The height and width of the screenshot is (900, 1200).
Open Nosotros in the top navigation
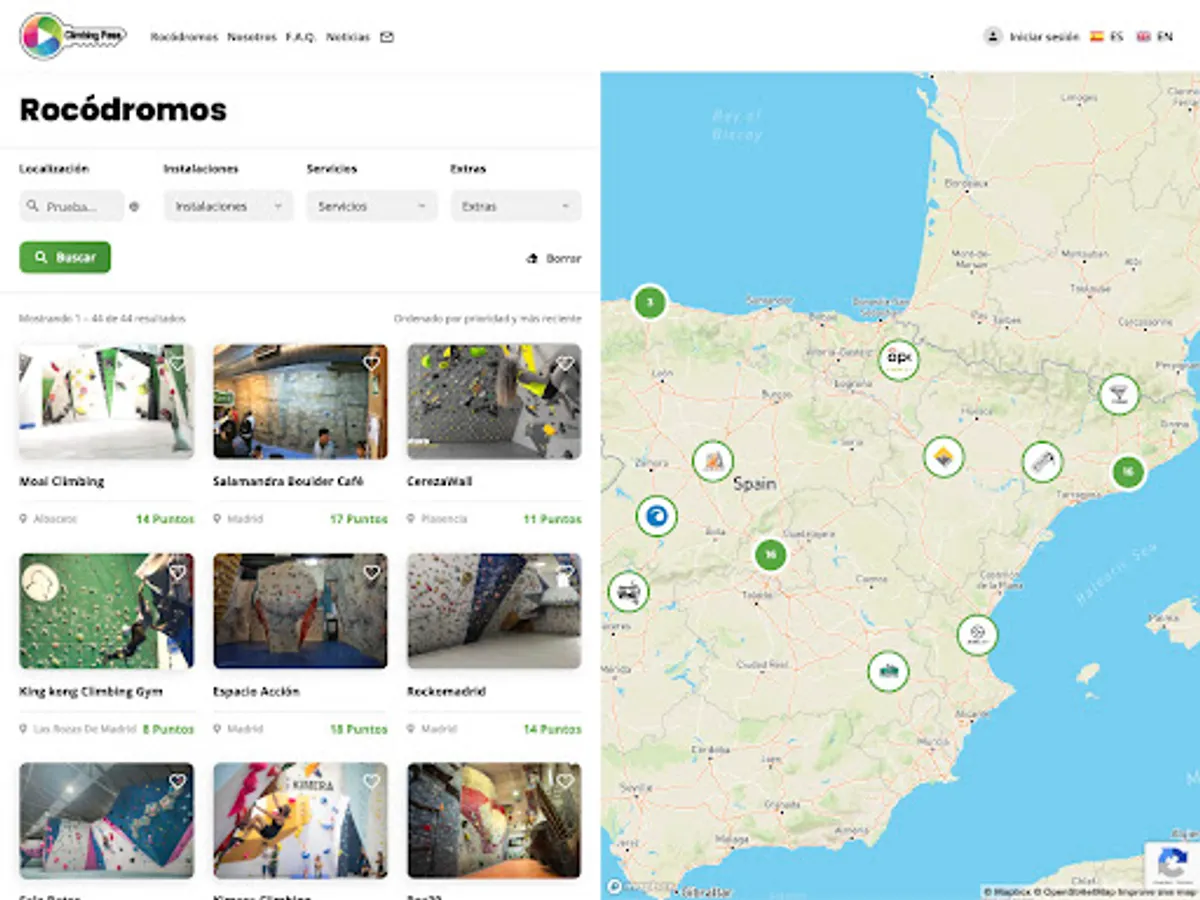click(252, 37)
